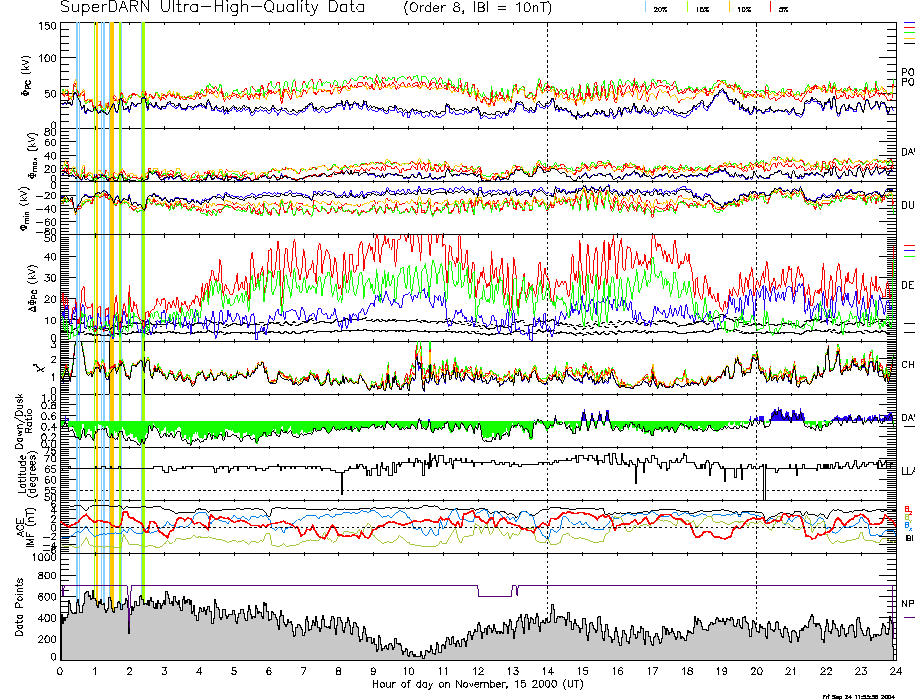Image resolution: width=915 pixels, height=700 pixels.
Task: Click the red 5% legend marker
Action: click(769, 8)
